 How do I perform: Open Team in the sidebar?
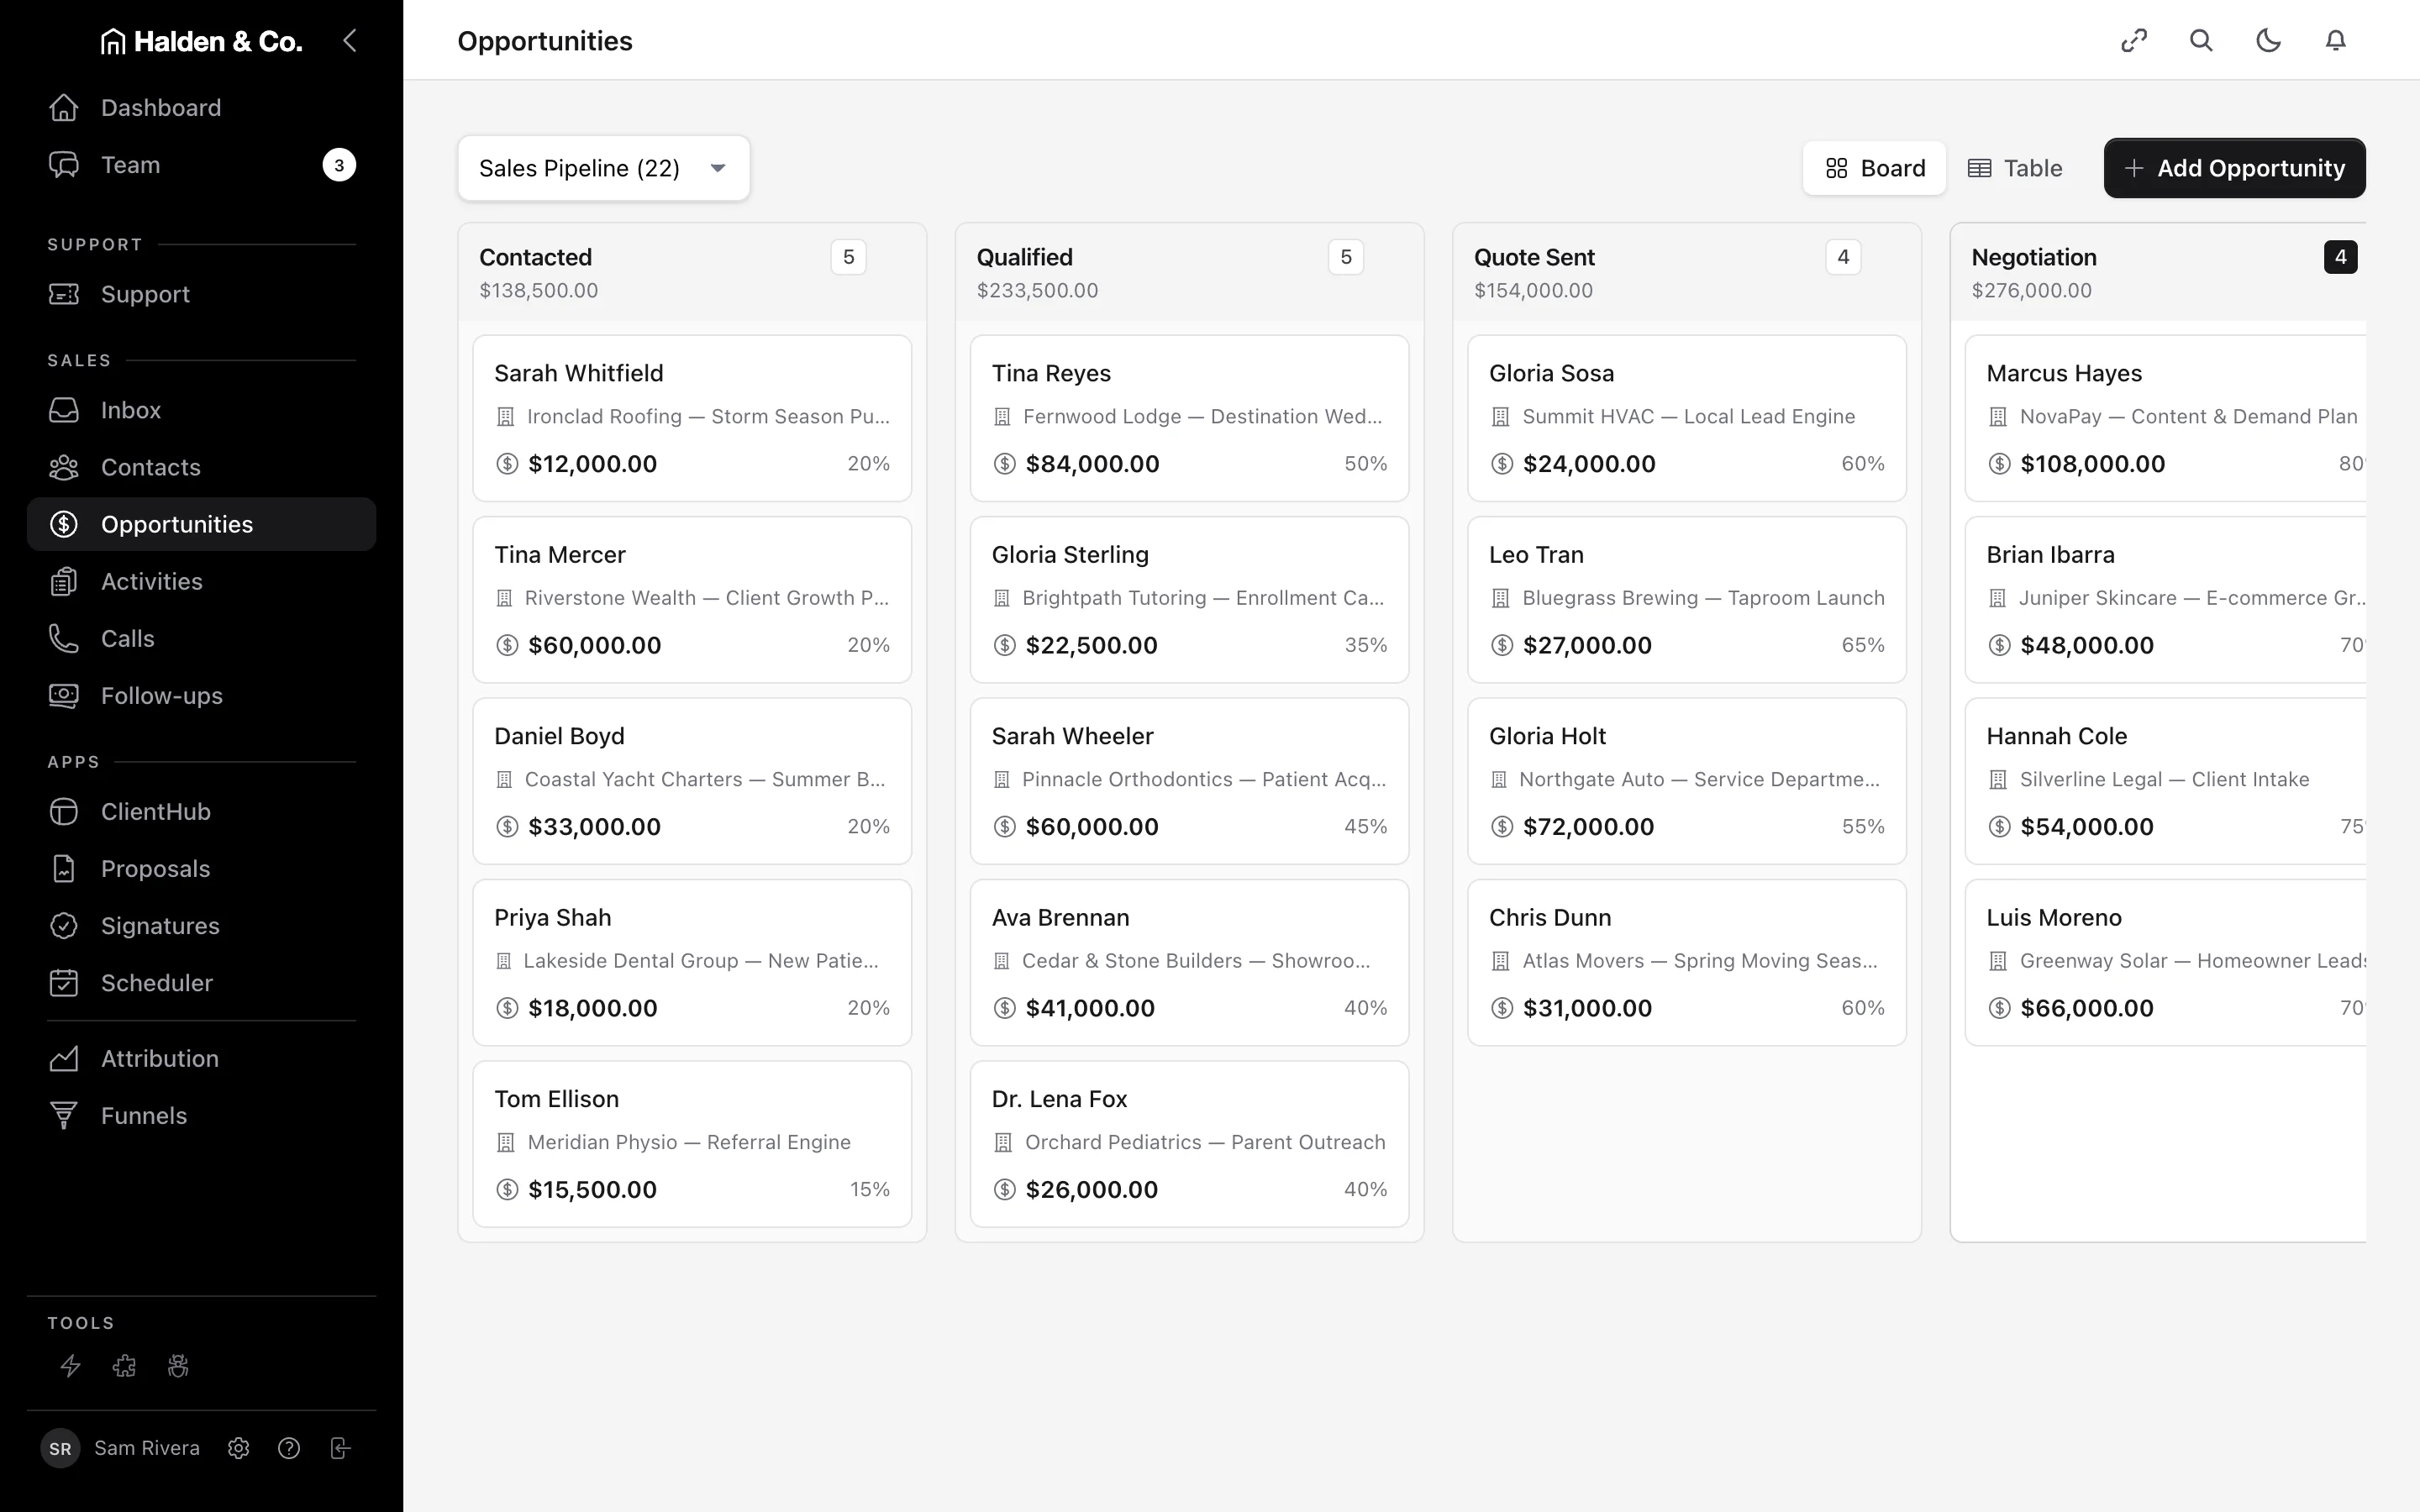(x=201, y=165)
